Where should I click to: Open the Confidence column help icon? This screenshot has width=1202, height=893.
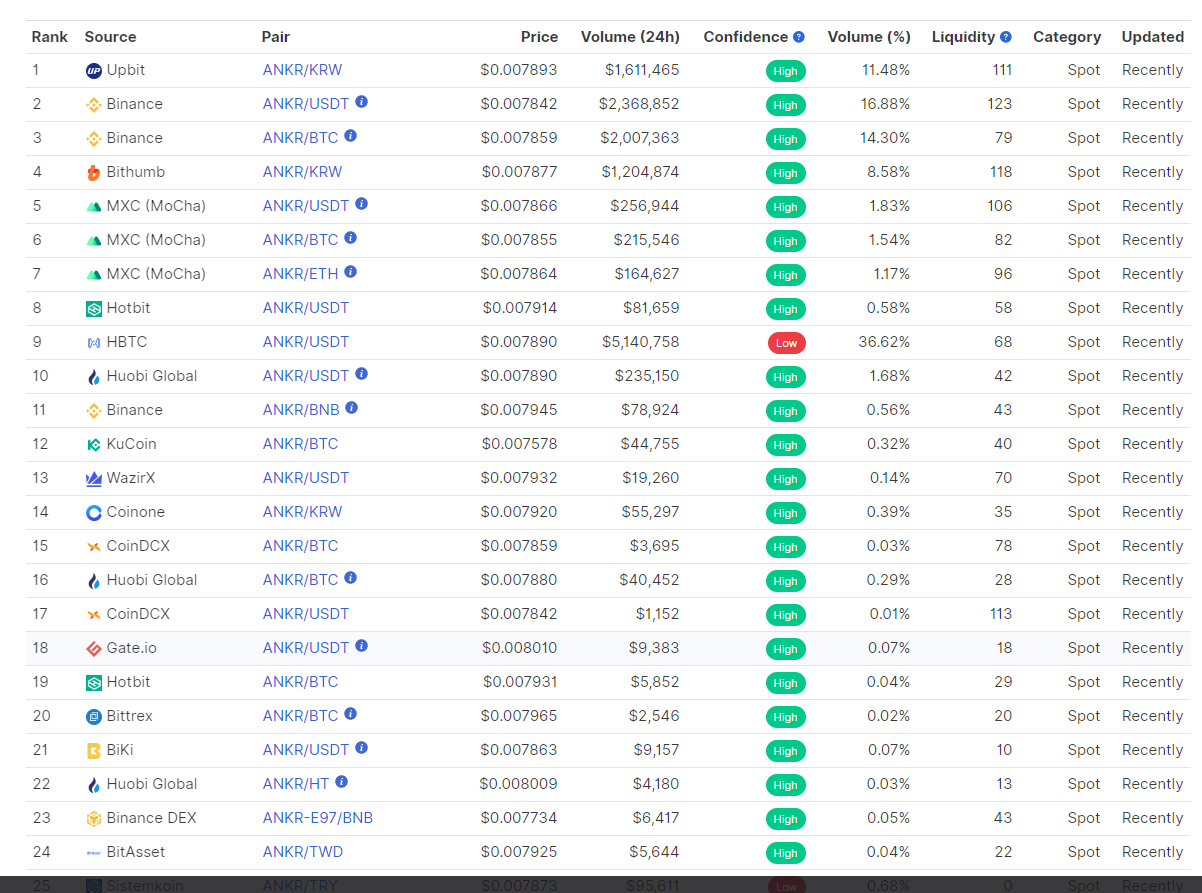click(x=799, y=37)
